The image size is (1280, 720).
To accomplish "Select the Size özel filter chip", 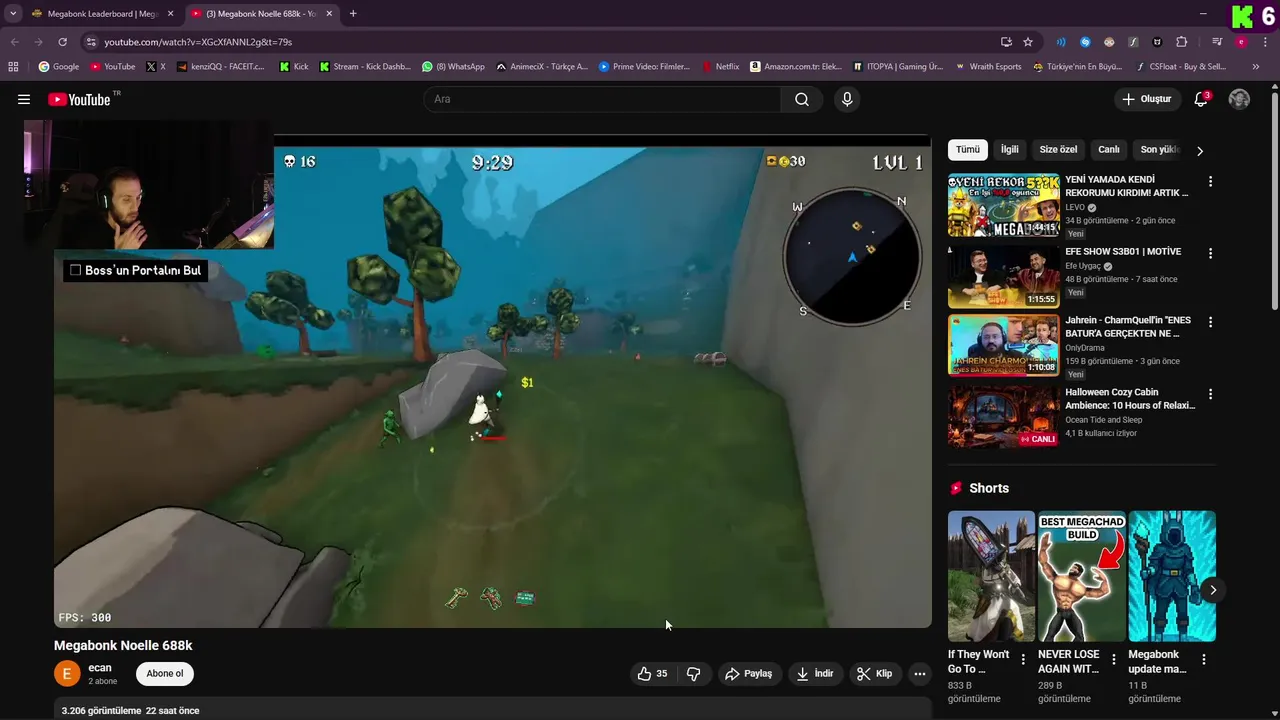I will click(x=1058, y=150).
